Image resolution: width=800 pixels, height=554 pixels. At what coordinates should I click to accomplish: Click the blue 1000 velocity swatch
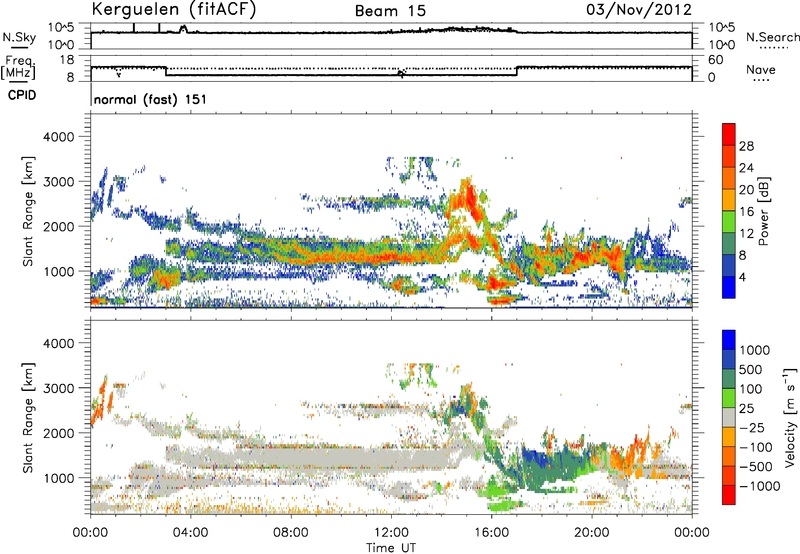(729, 340)
